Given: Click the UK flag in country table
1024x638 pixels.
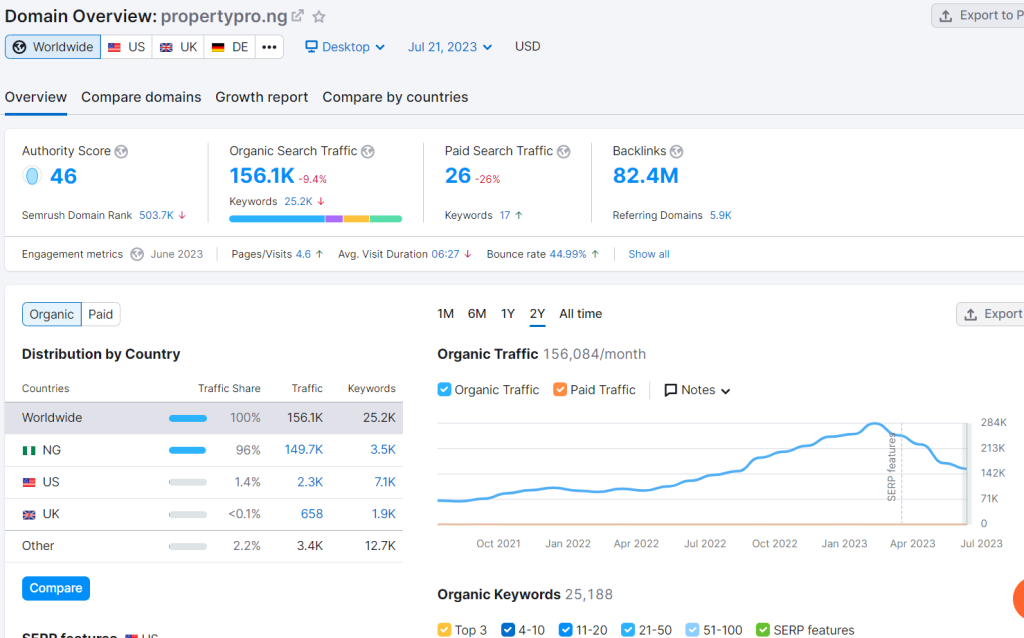Looking at the screenshot, I should (x=29, y=515).
